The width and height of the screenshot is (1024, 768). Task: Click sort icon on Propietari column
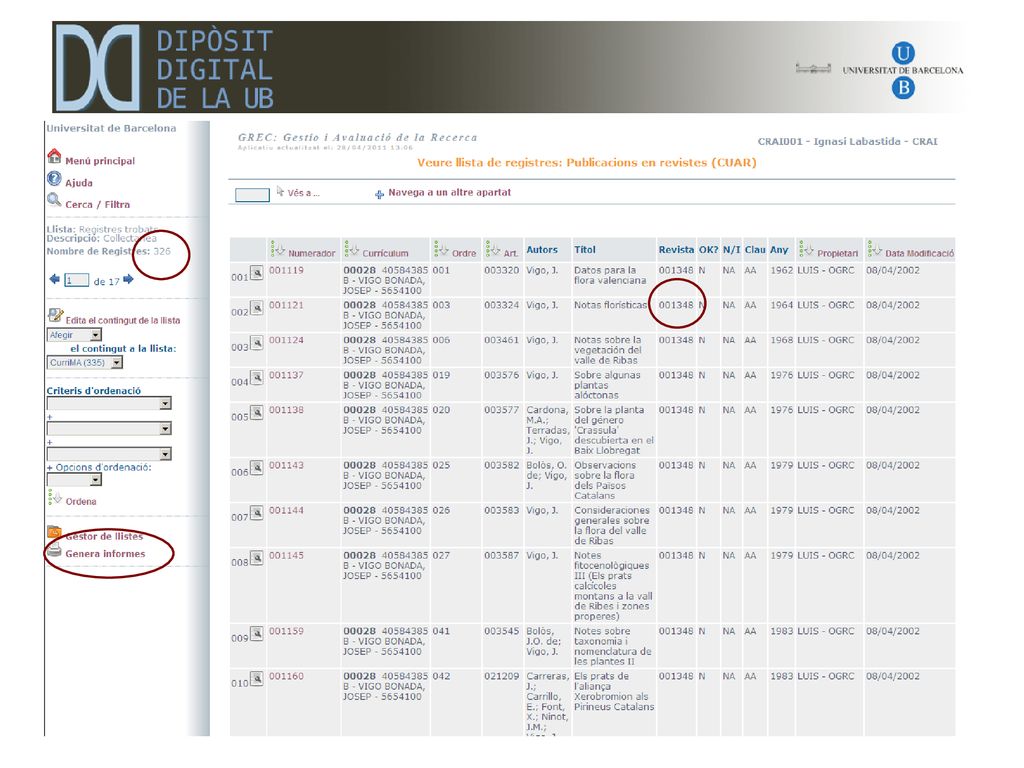[807, 249]
